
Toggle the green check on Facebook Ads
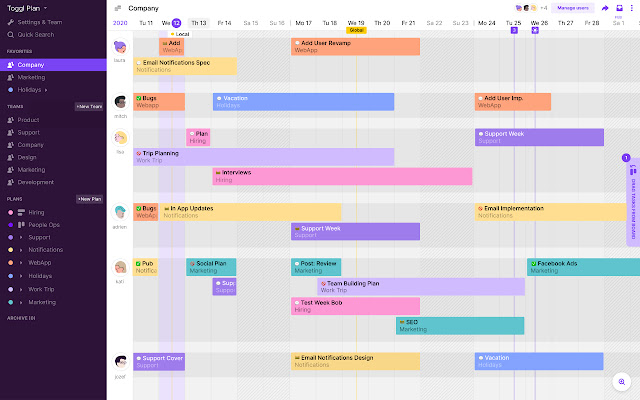coord(533,264)
